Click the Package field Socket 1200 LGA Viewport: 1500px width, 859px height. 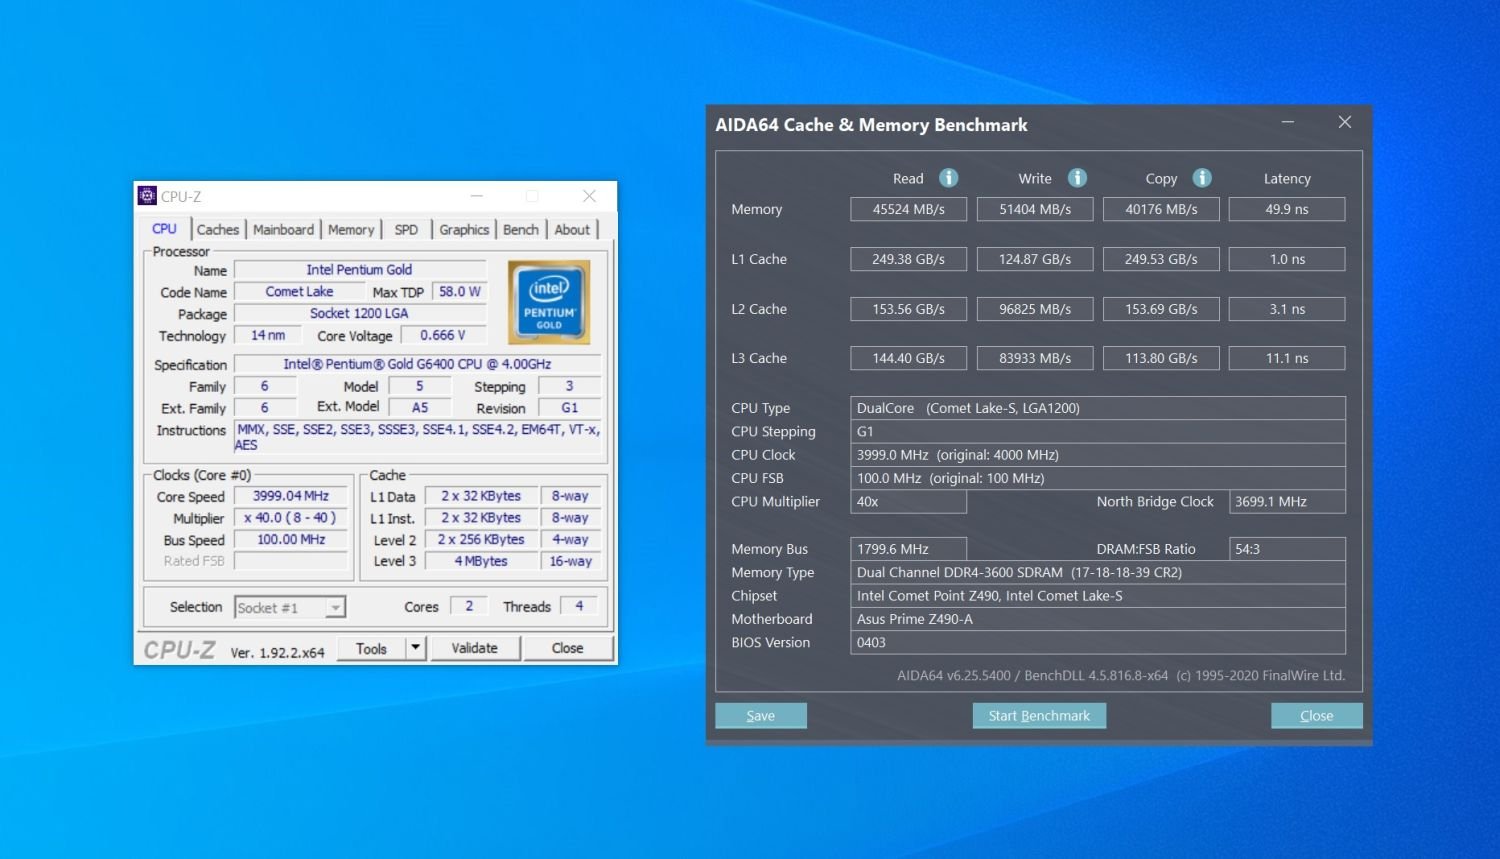[x=360, y=314]
